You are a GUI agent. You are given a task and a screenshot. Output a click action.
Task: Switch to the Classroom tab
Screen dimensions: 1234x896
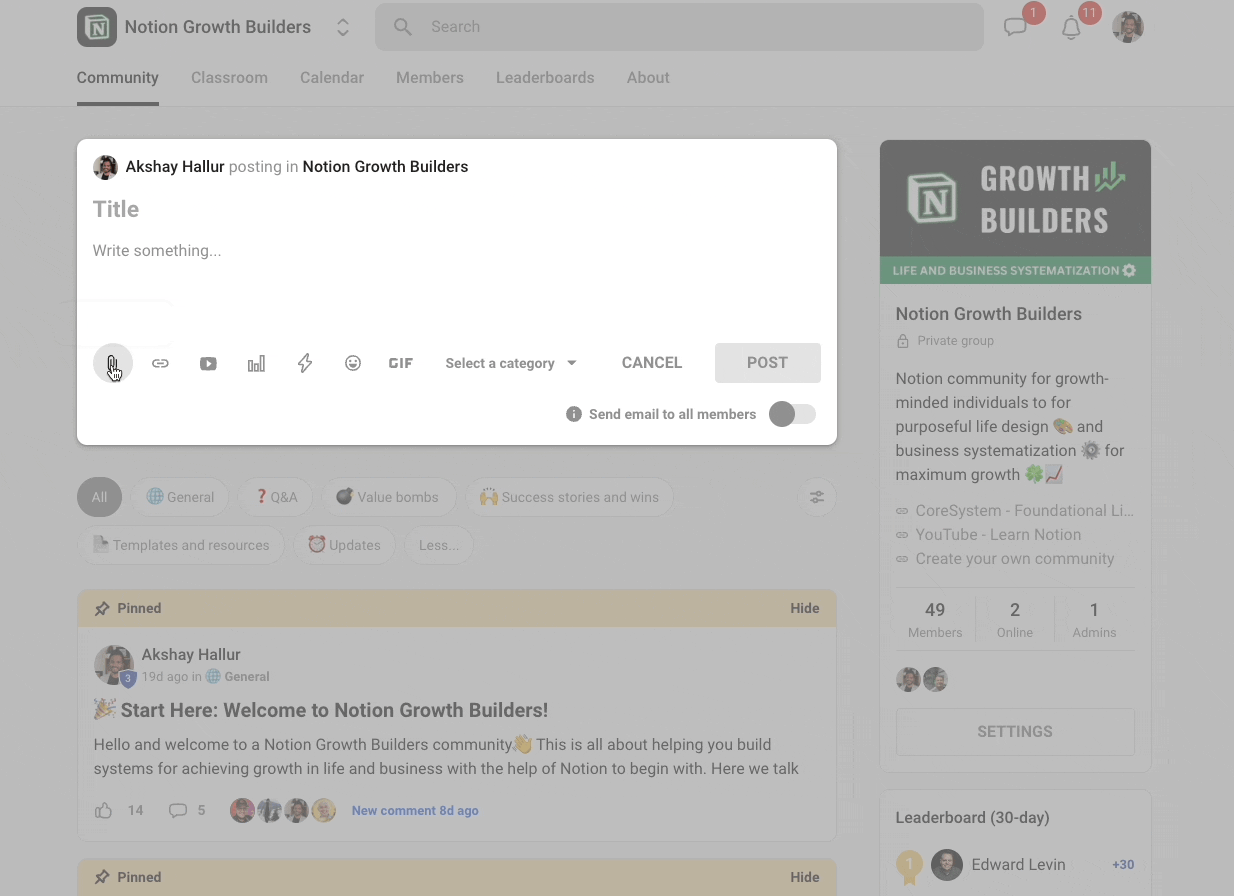pyautogui.click(x=229, y=78)
